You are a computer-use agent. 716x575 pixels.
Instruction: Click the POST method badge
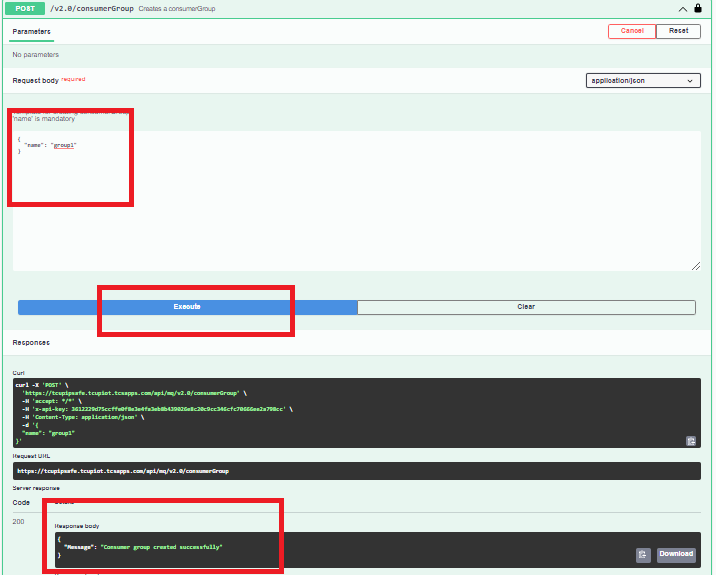25,8
